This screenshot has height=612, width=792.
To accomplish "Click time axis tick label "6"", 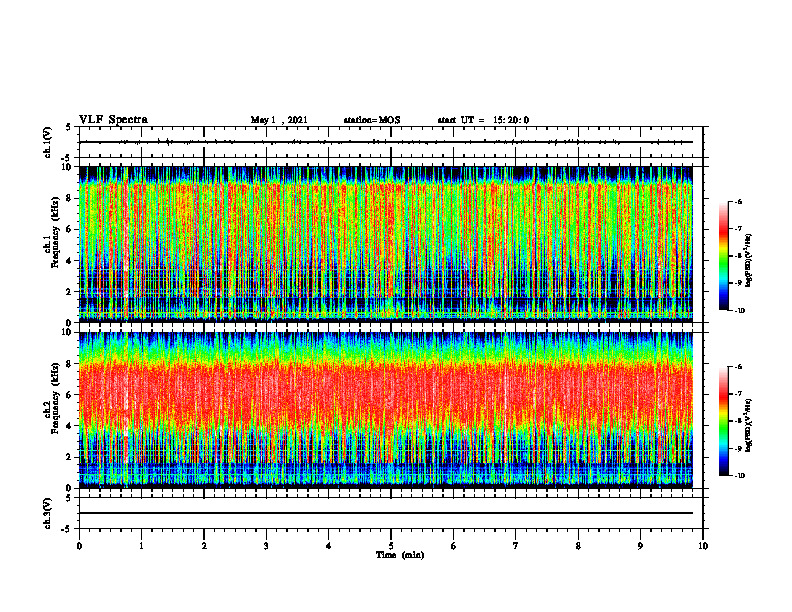I will coord(454,546).
